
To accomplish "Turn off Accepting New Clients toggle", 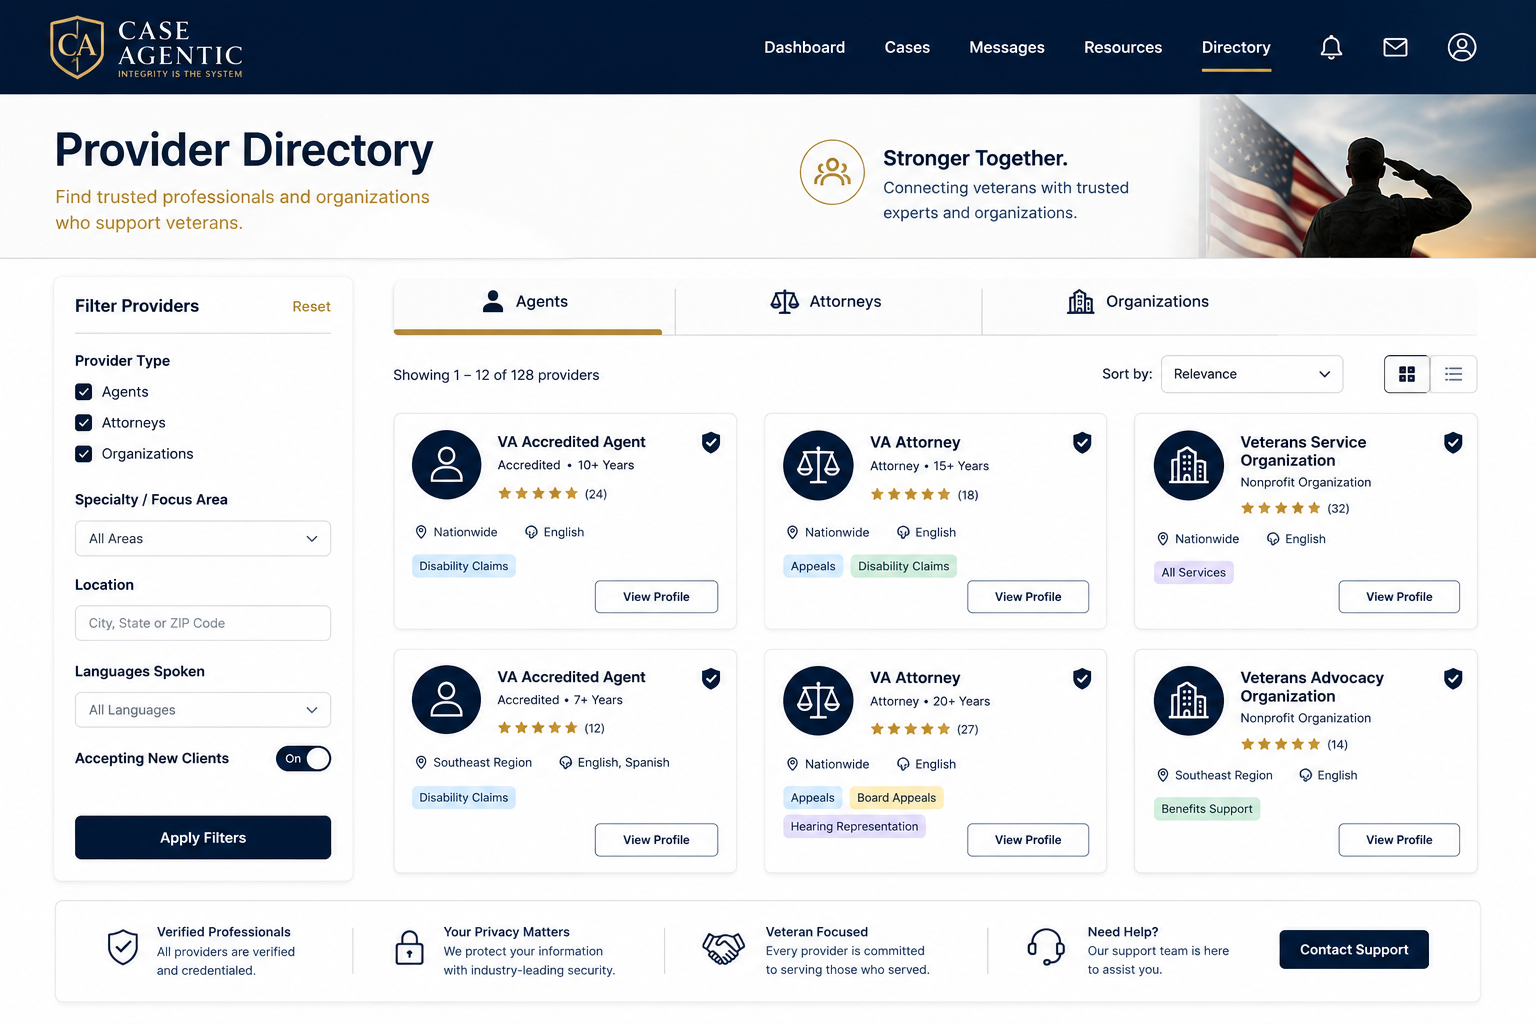I will tap(303, 759).
